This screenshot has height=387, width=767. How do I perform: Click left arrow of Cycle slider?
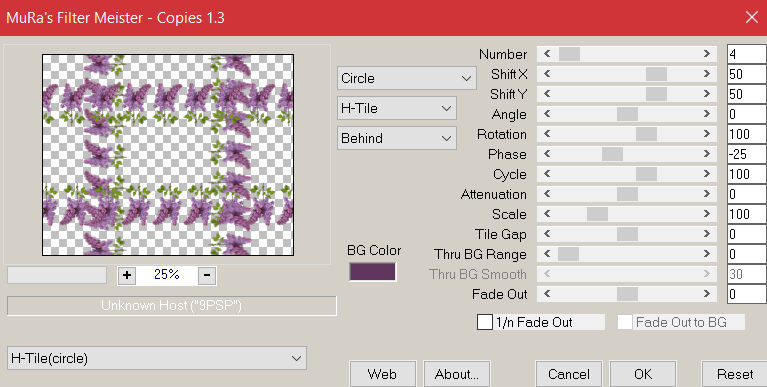[547, 174]
